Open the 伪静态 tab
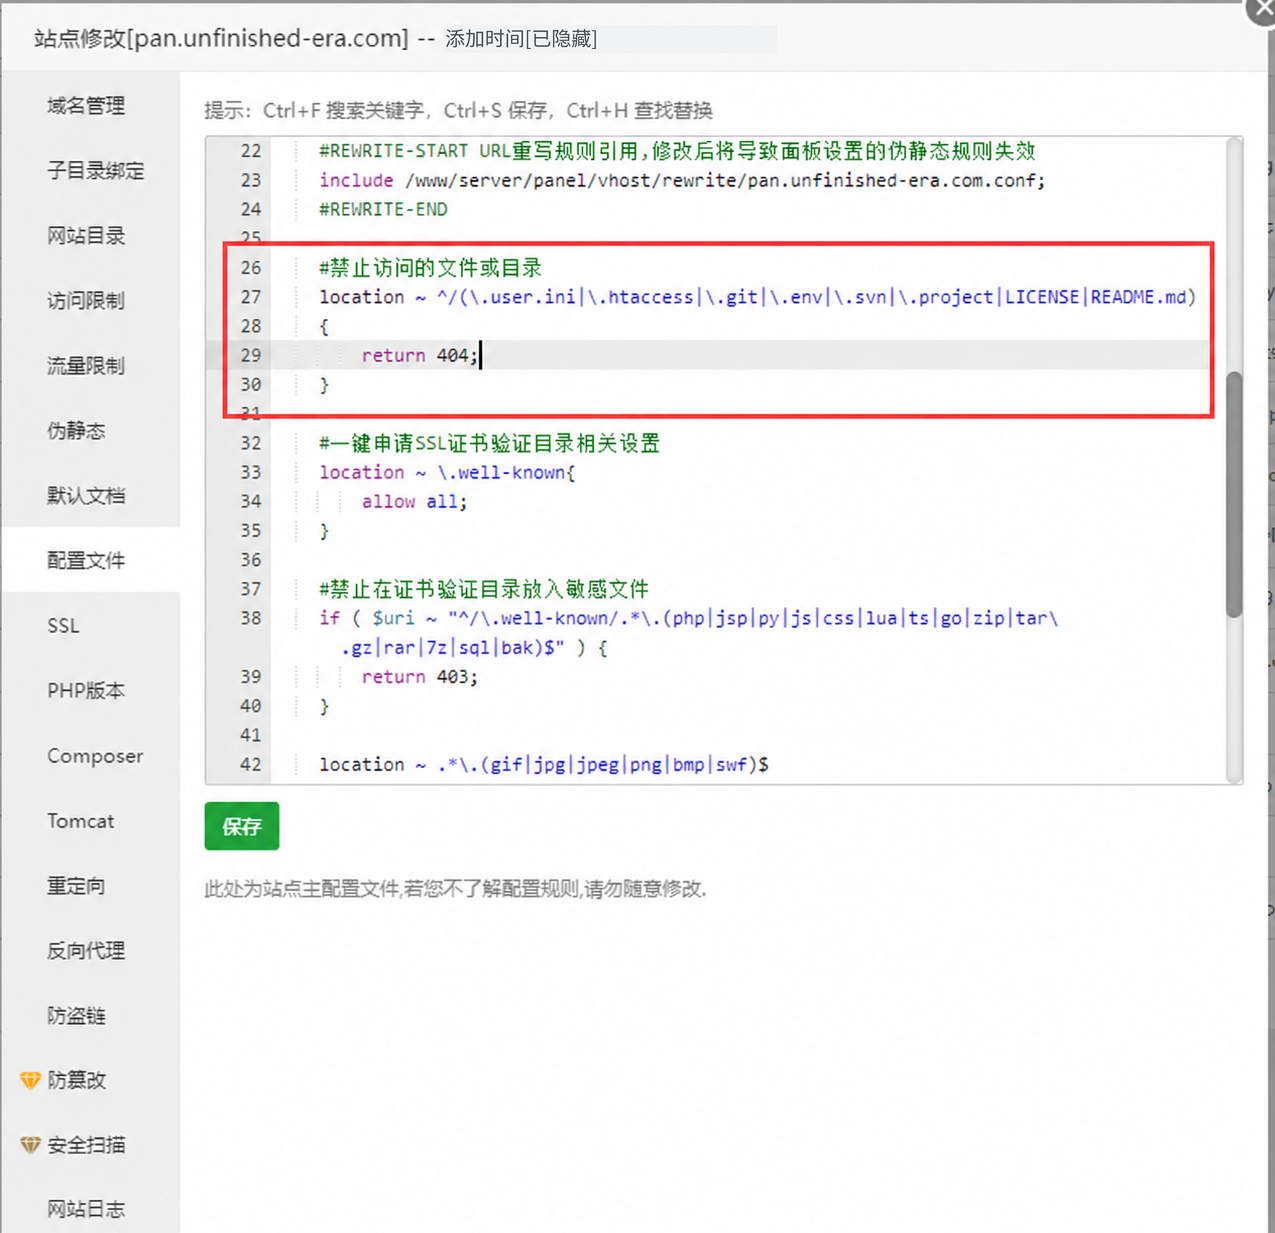 click(x=76, y=430)
